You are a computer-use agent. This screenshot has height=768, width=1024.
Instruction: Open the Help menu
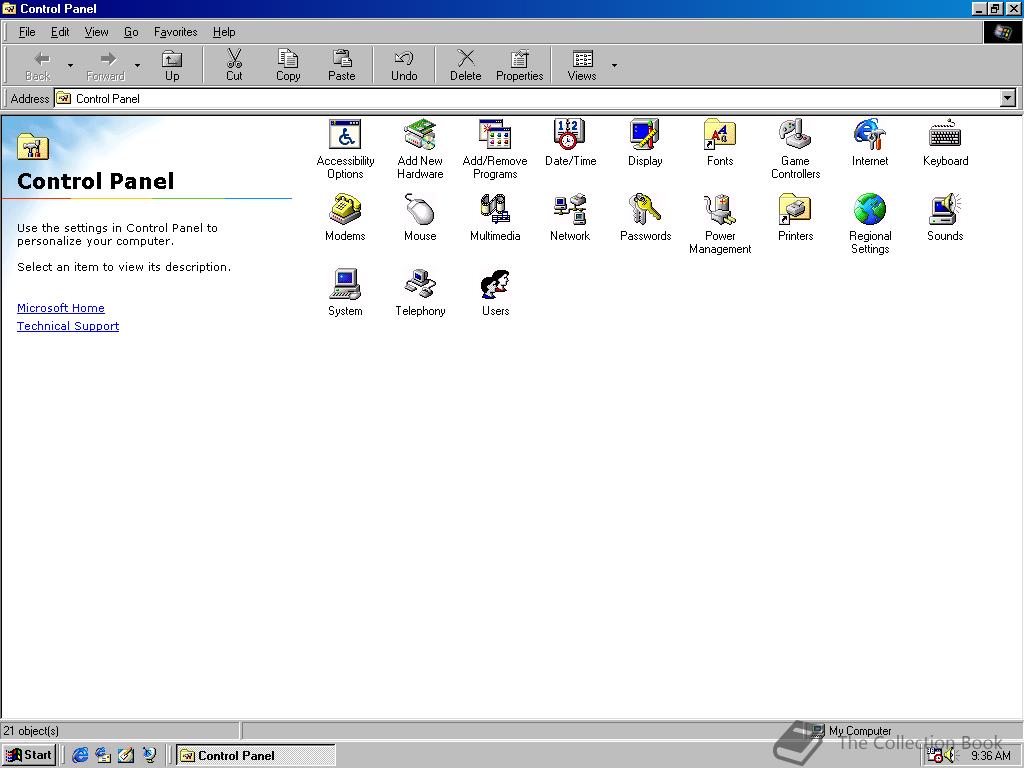(224, 32)
